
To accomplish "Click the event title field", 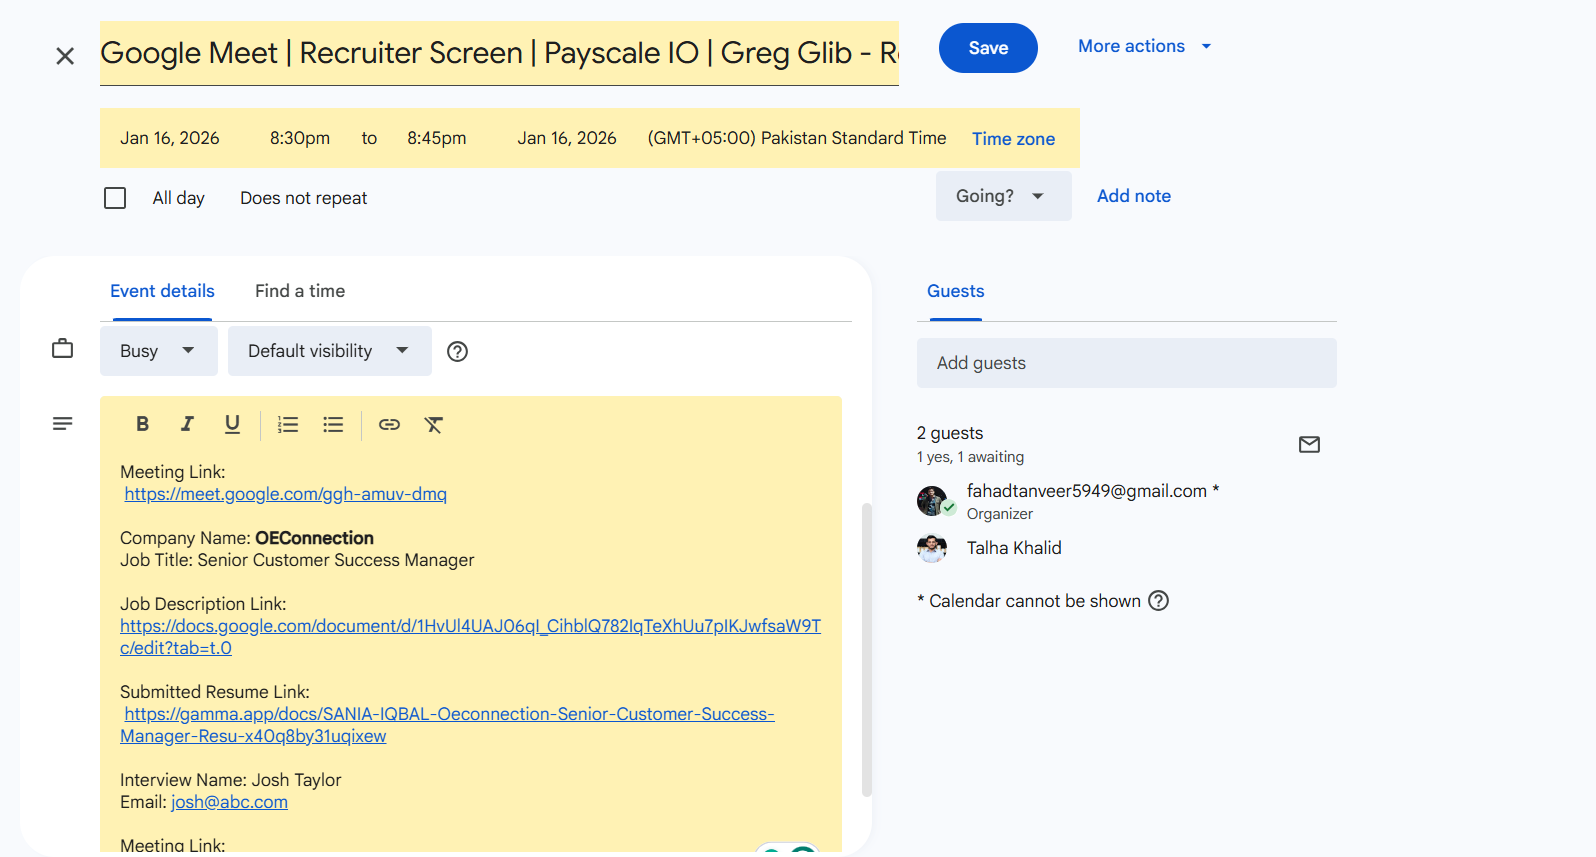I will [x=499, y=53].
